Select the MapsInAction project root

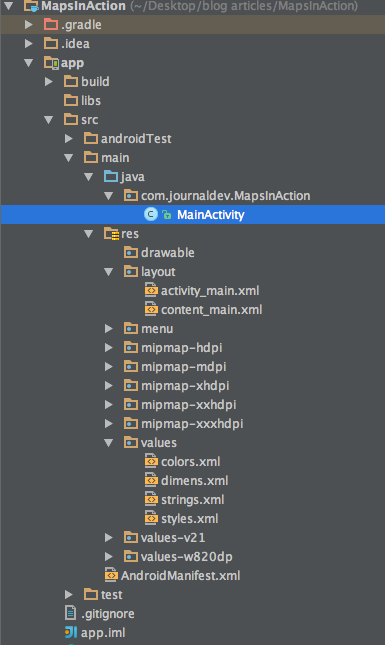[83, 6]
